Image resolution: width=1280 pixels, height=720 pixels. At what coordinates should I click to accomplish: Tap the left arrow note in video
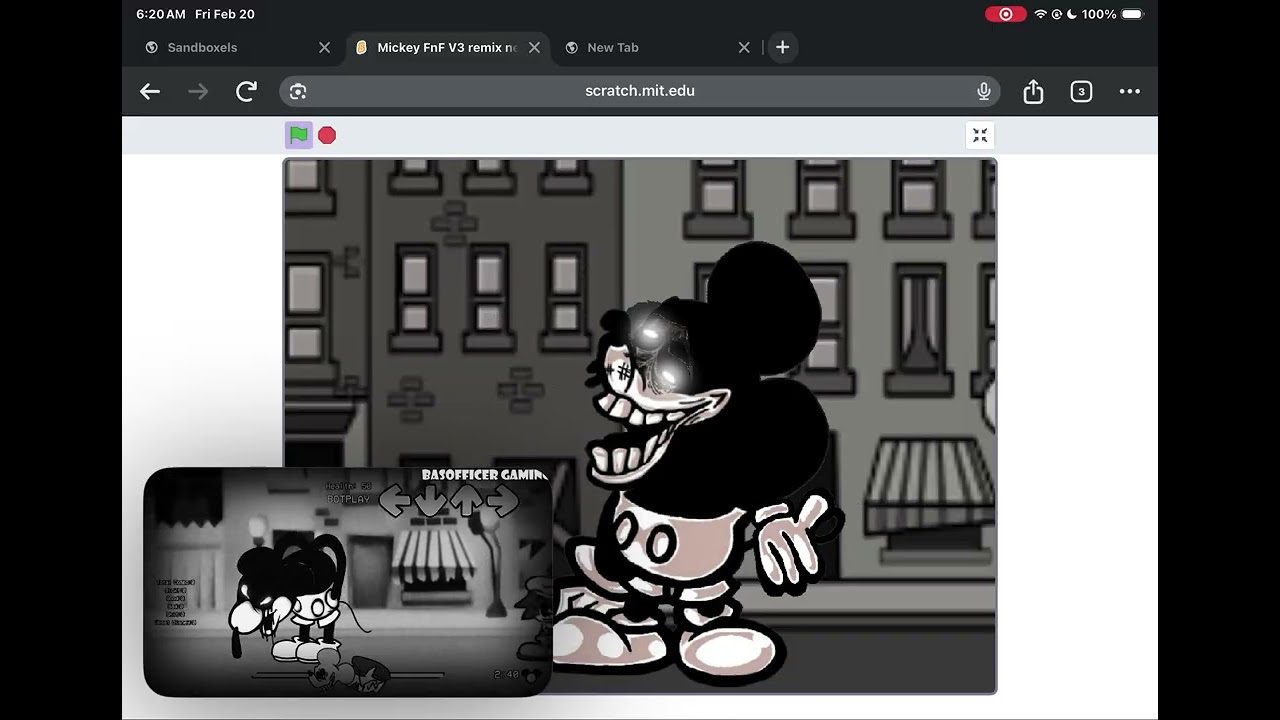pyautogui.click(x=394, y=500)
